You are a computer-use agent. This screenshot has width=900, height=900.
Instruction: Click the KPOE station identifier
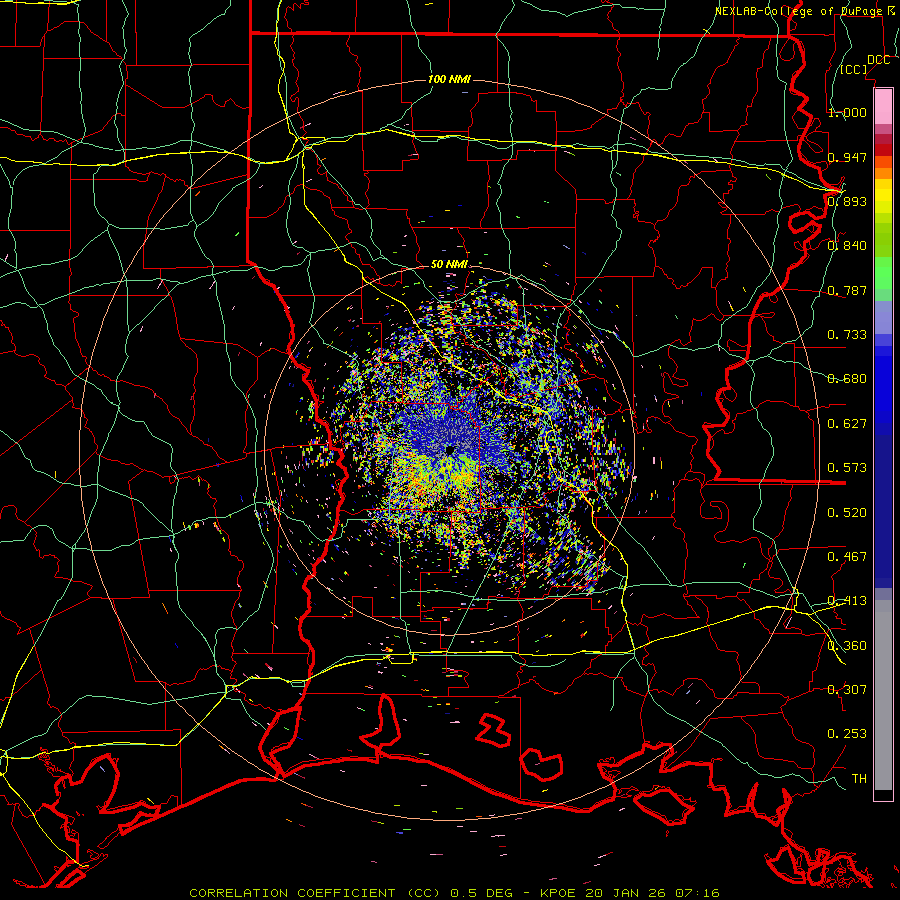(x=559, y=893)
